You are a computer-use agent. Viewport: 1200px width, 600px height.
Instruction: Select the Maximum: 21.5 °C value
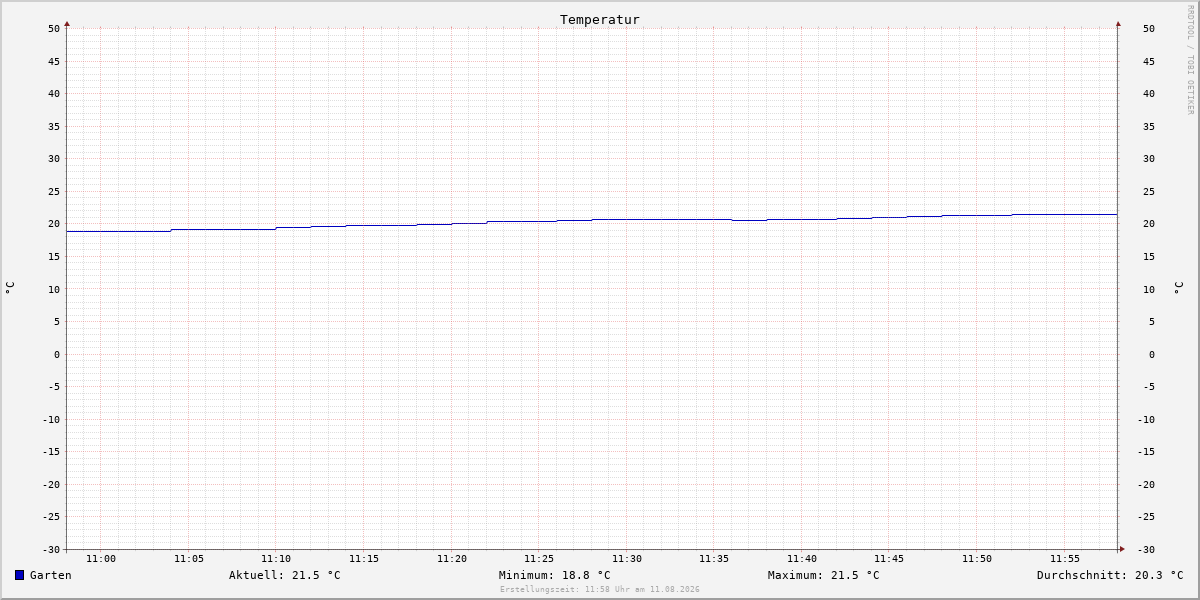(824, 575)
